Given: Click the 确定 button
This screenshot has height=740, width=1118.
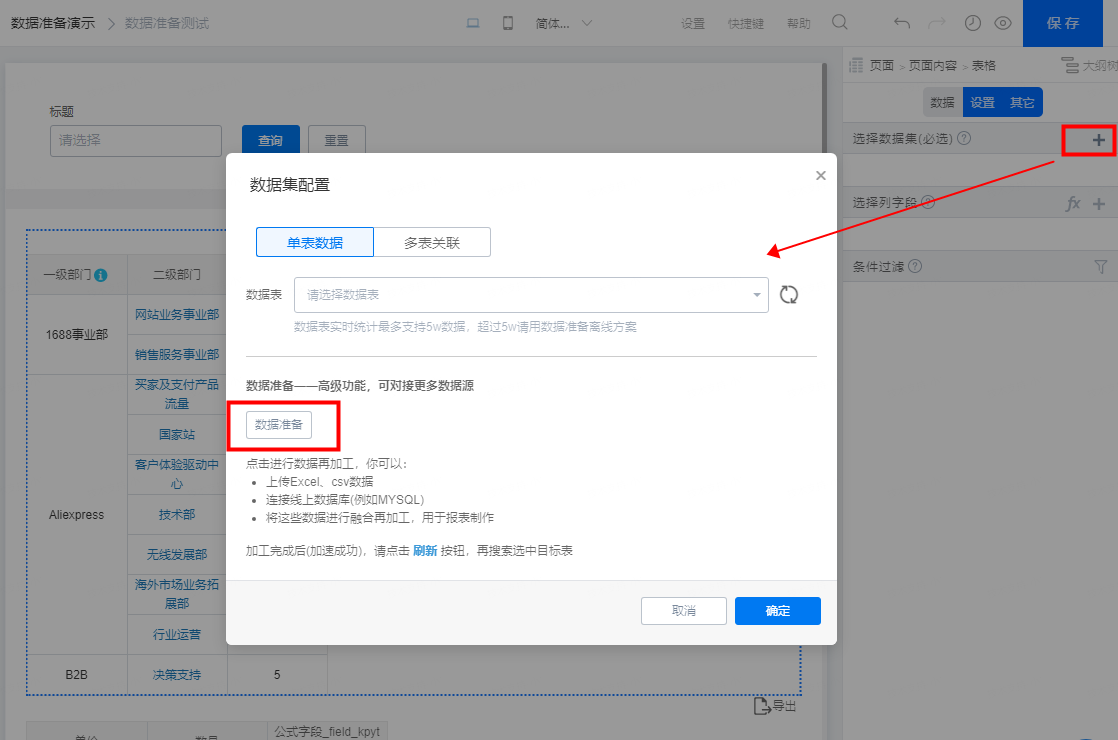Looking at the screenshot, I should tap(778, 611).
